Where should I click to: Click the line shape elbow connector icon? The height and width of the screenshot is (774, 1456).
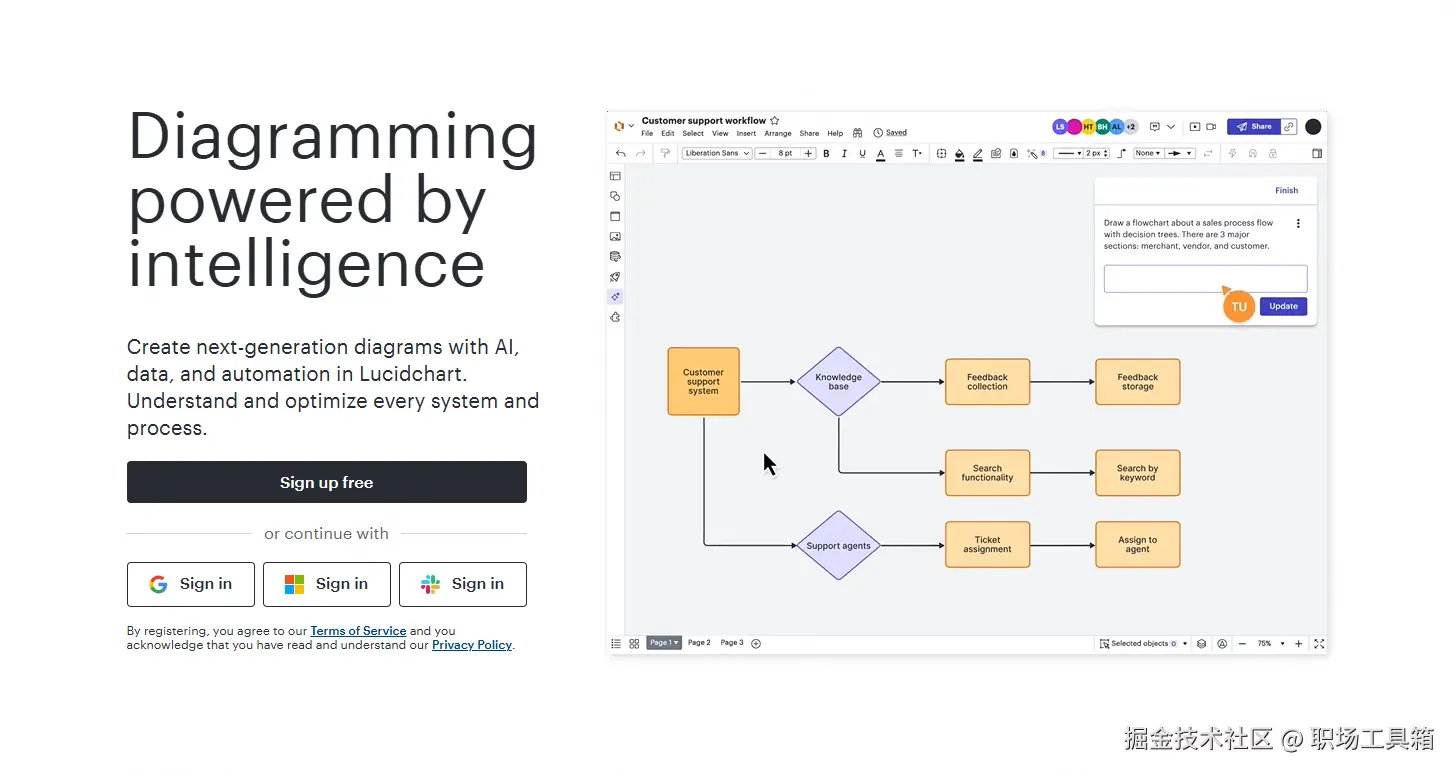coord(1121,153)
